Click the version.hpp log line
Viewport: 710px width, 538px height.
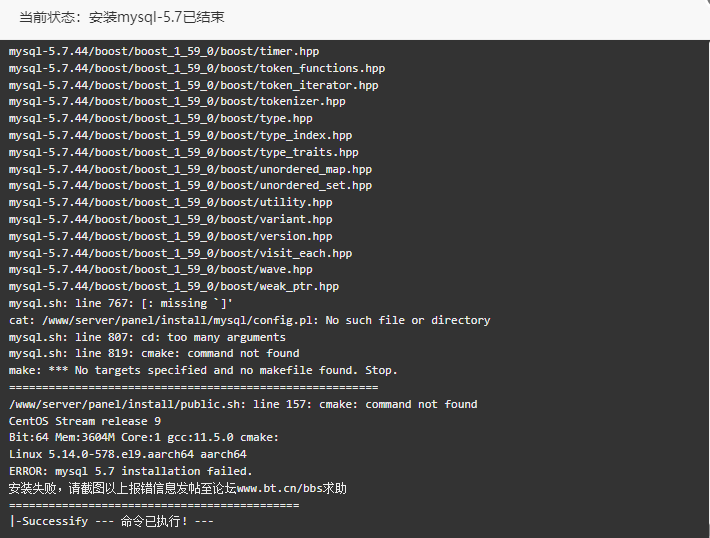pyautogui.click(x=170, y=236)
